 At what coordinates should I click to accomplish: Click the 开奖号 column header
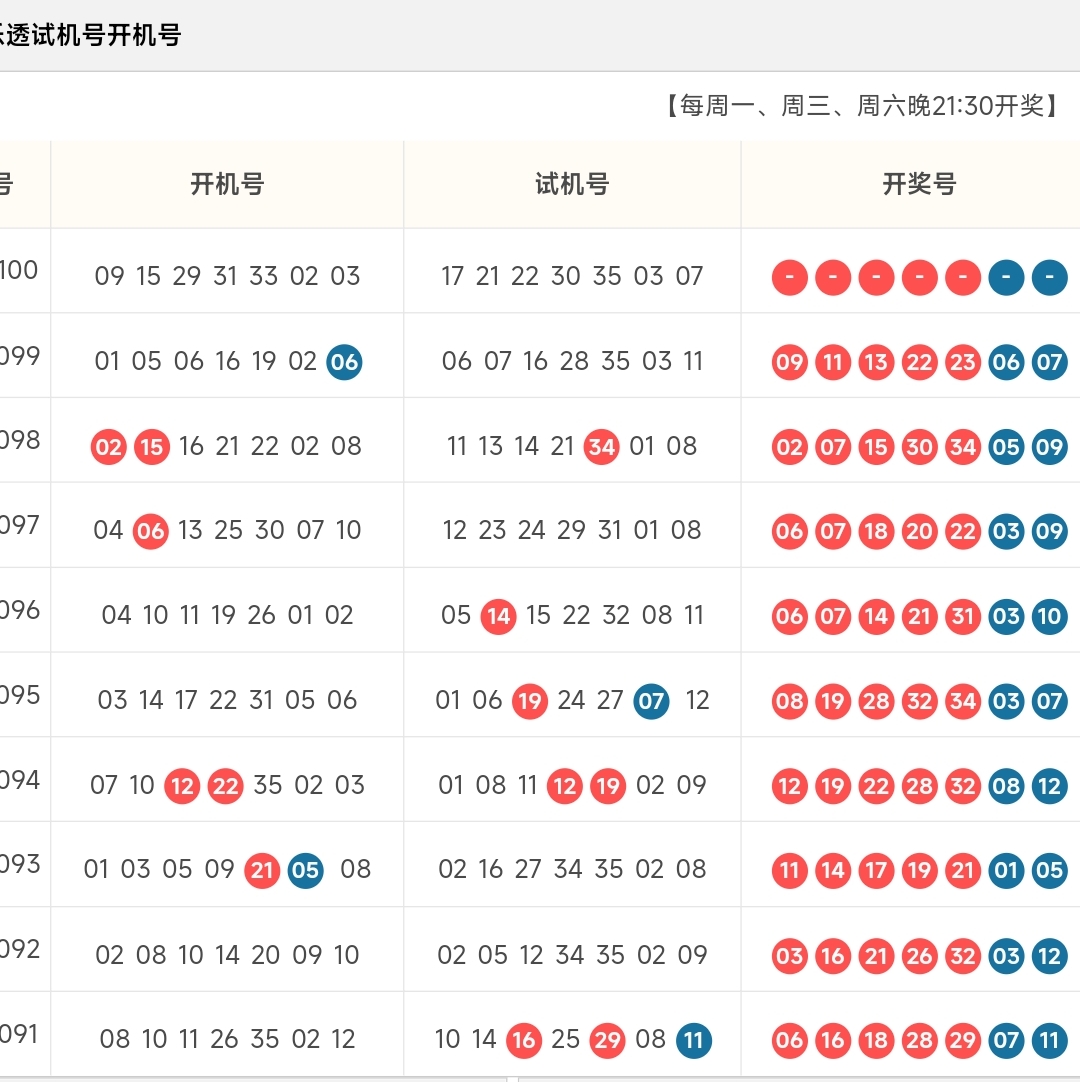click(x=919, y=184)
